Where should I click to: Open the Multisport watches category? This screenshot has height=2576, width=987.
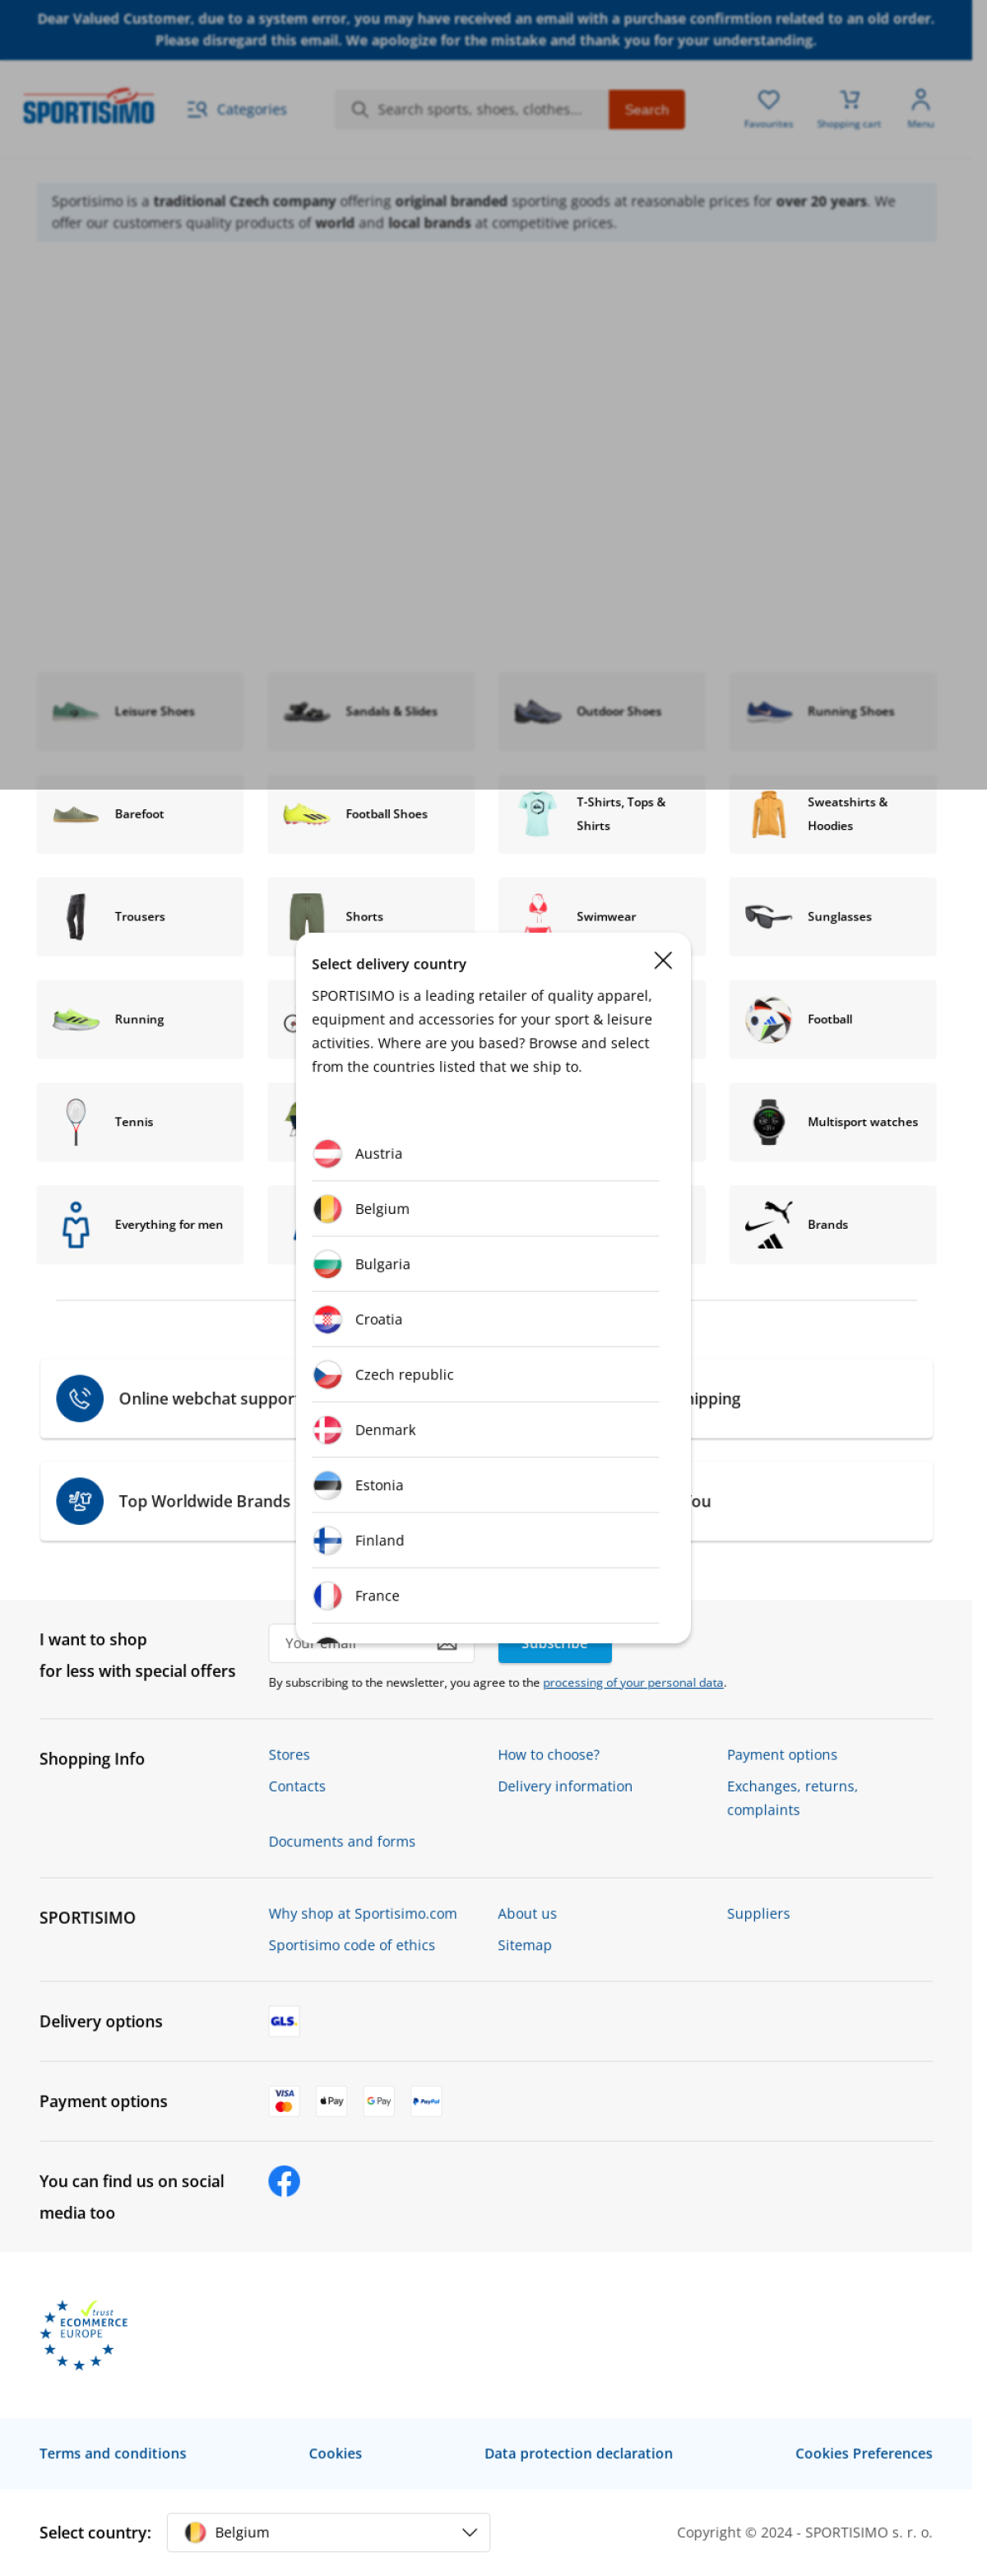click(x=832, y=1121)
